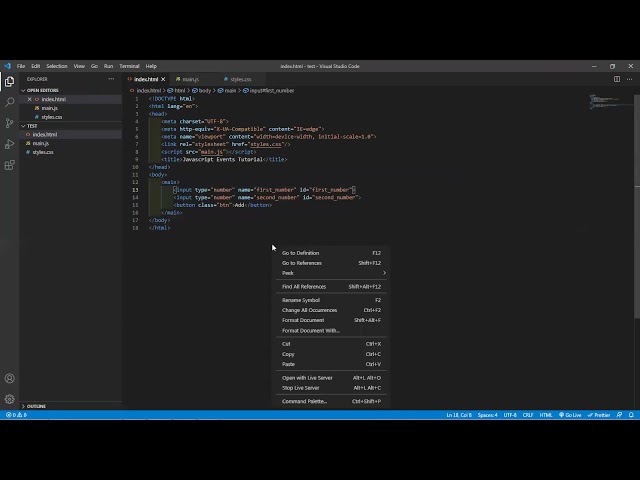Select styles.css in TEST folder
Screen dimensions: 640x480
[71, 152]
